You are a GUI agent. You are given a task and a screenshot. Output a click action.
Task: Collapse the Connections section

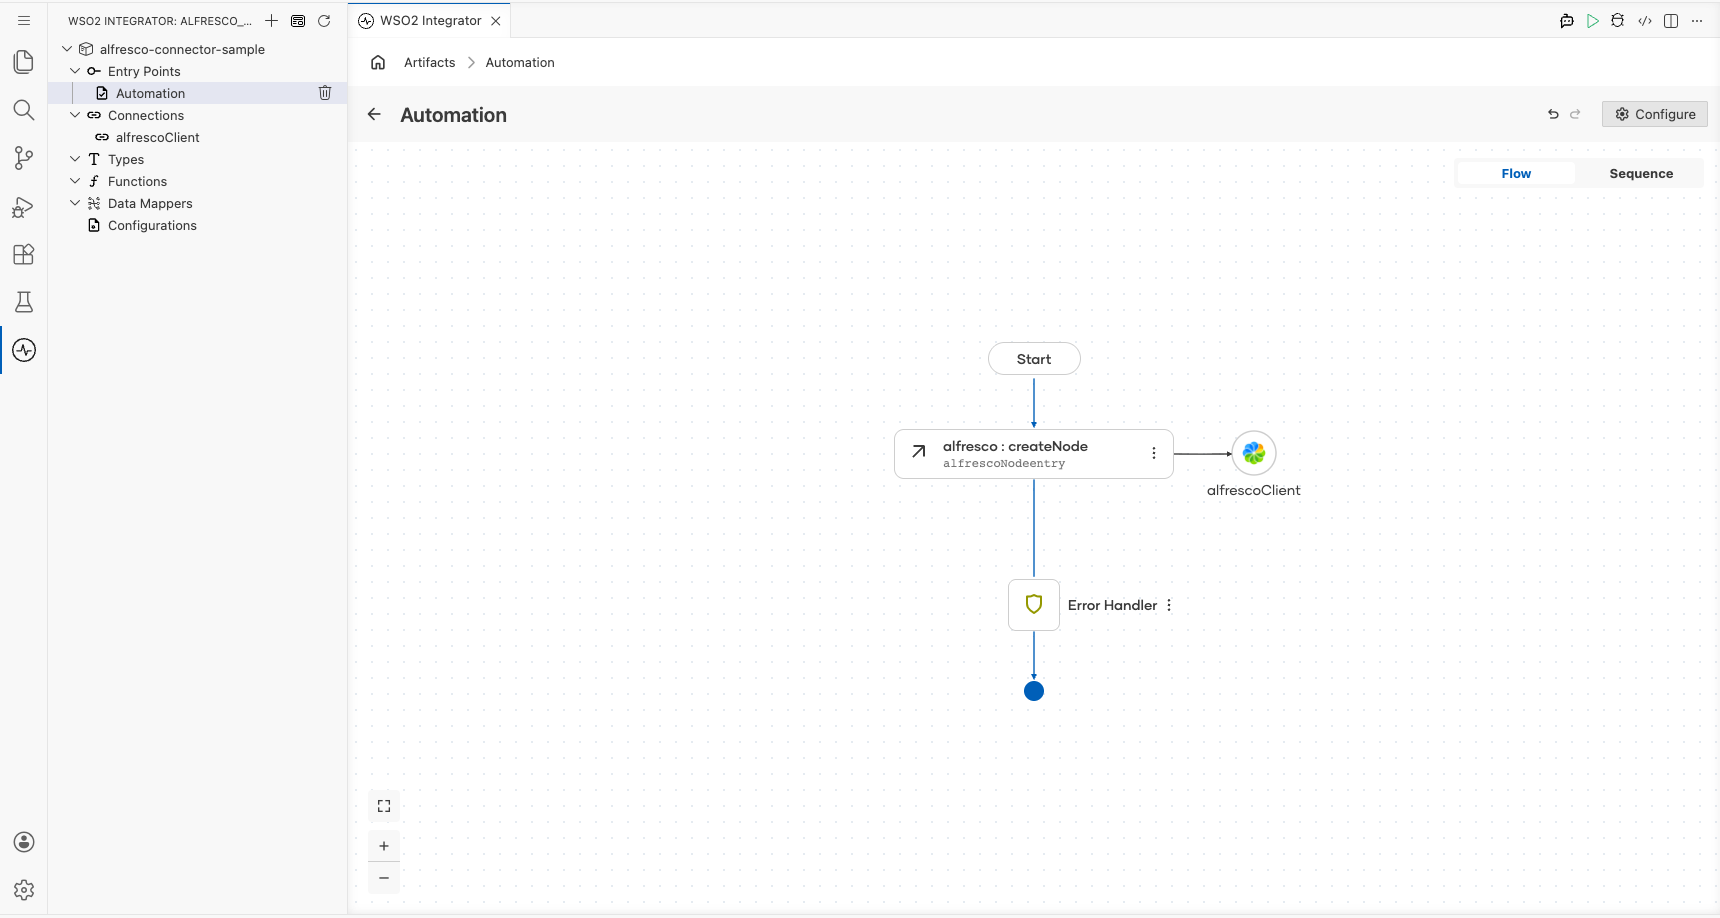pyautogui.click(x=75, y=115)
